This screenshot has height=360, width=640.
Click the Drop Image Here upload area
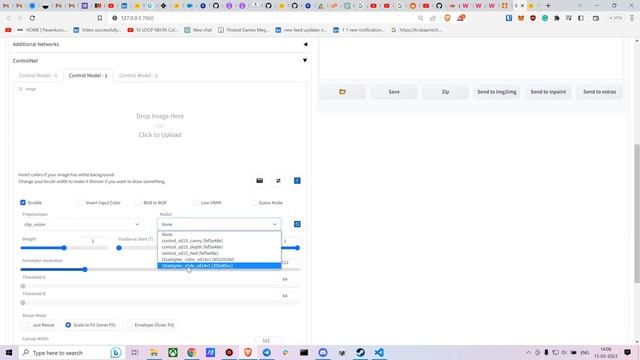[x=160, y=125]
